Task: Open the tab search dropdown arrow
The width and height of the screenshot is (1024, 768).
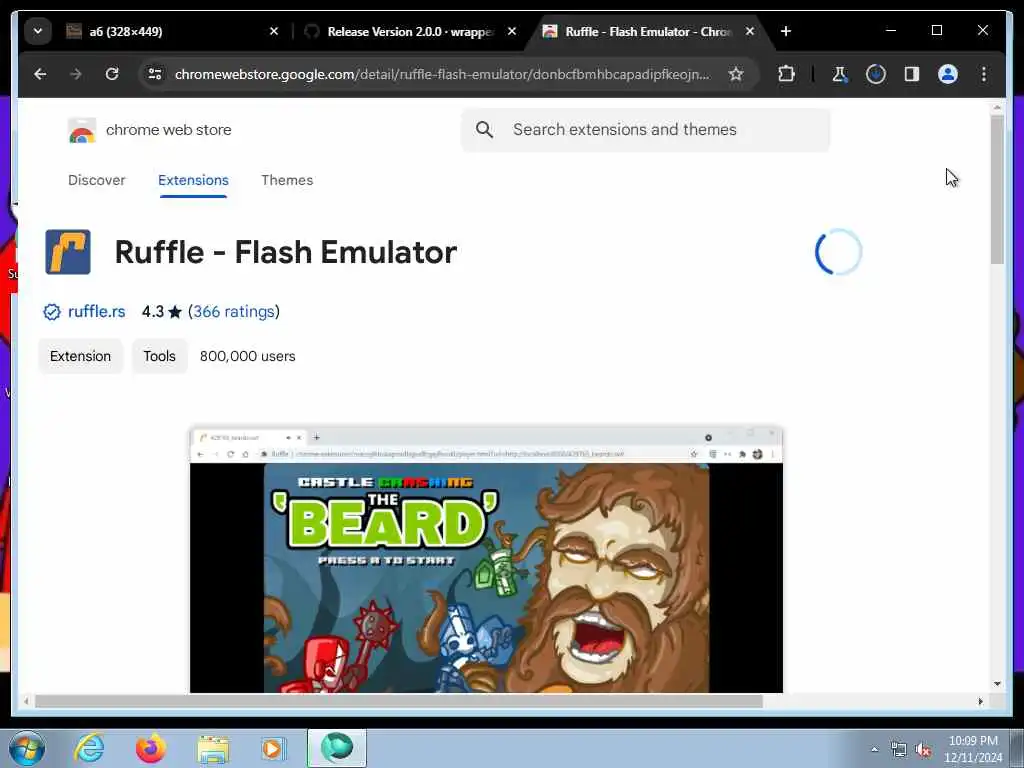Action: pyautogui.click(x=38, y=31)
